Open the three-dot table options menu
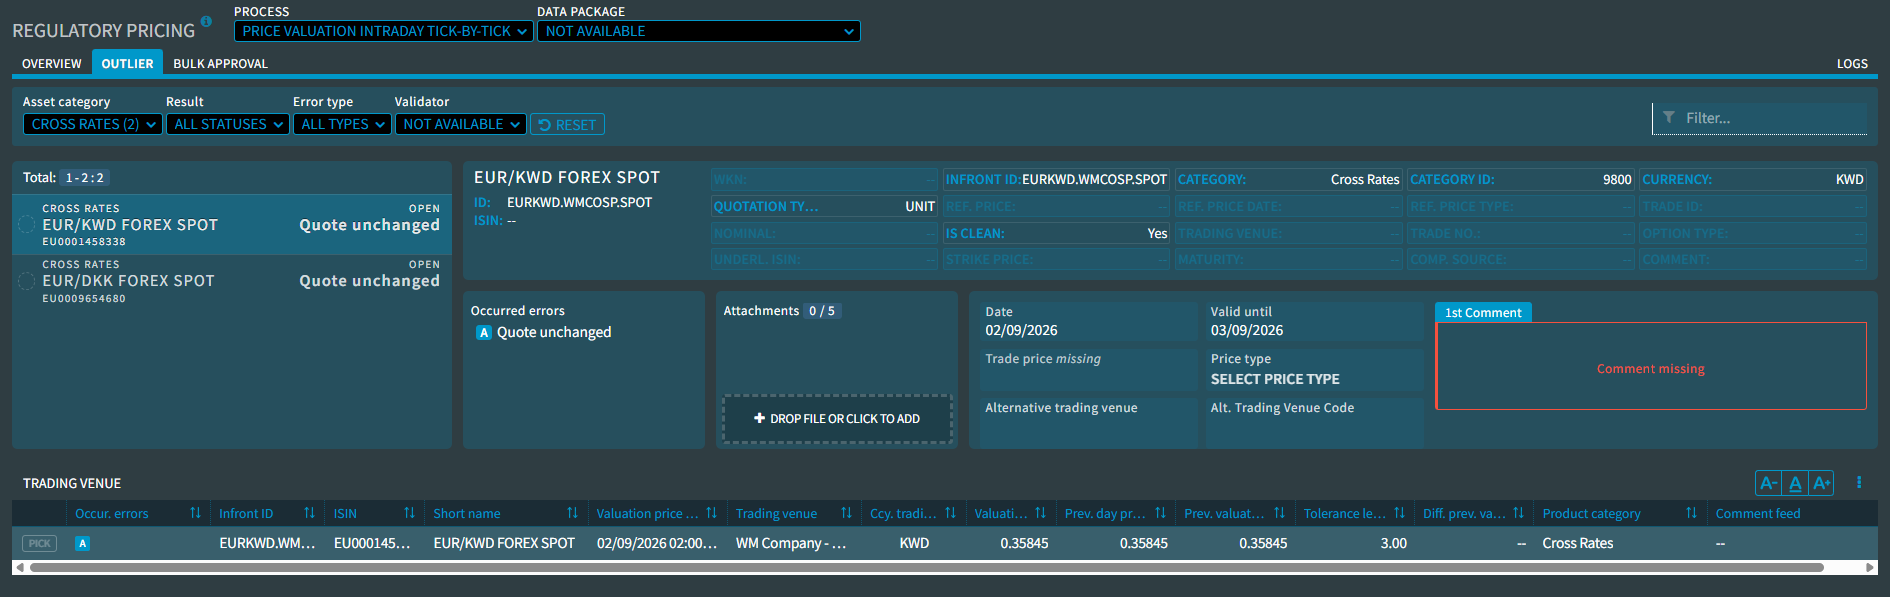This screenshot has width=1890, height=597. [x=1859, y=483]
